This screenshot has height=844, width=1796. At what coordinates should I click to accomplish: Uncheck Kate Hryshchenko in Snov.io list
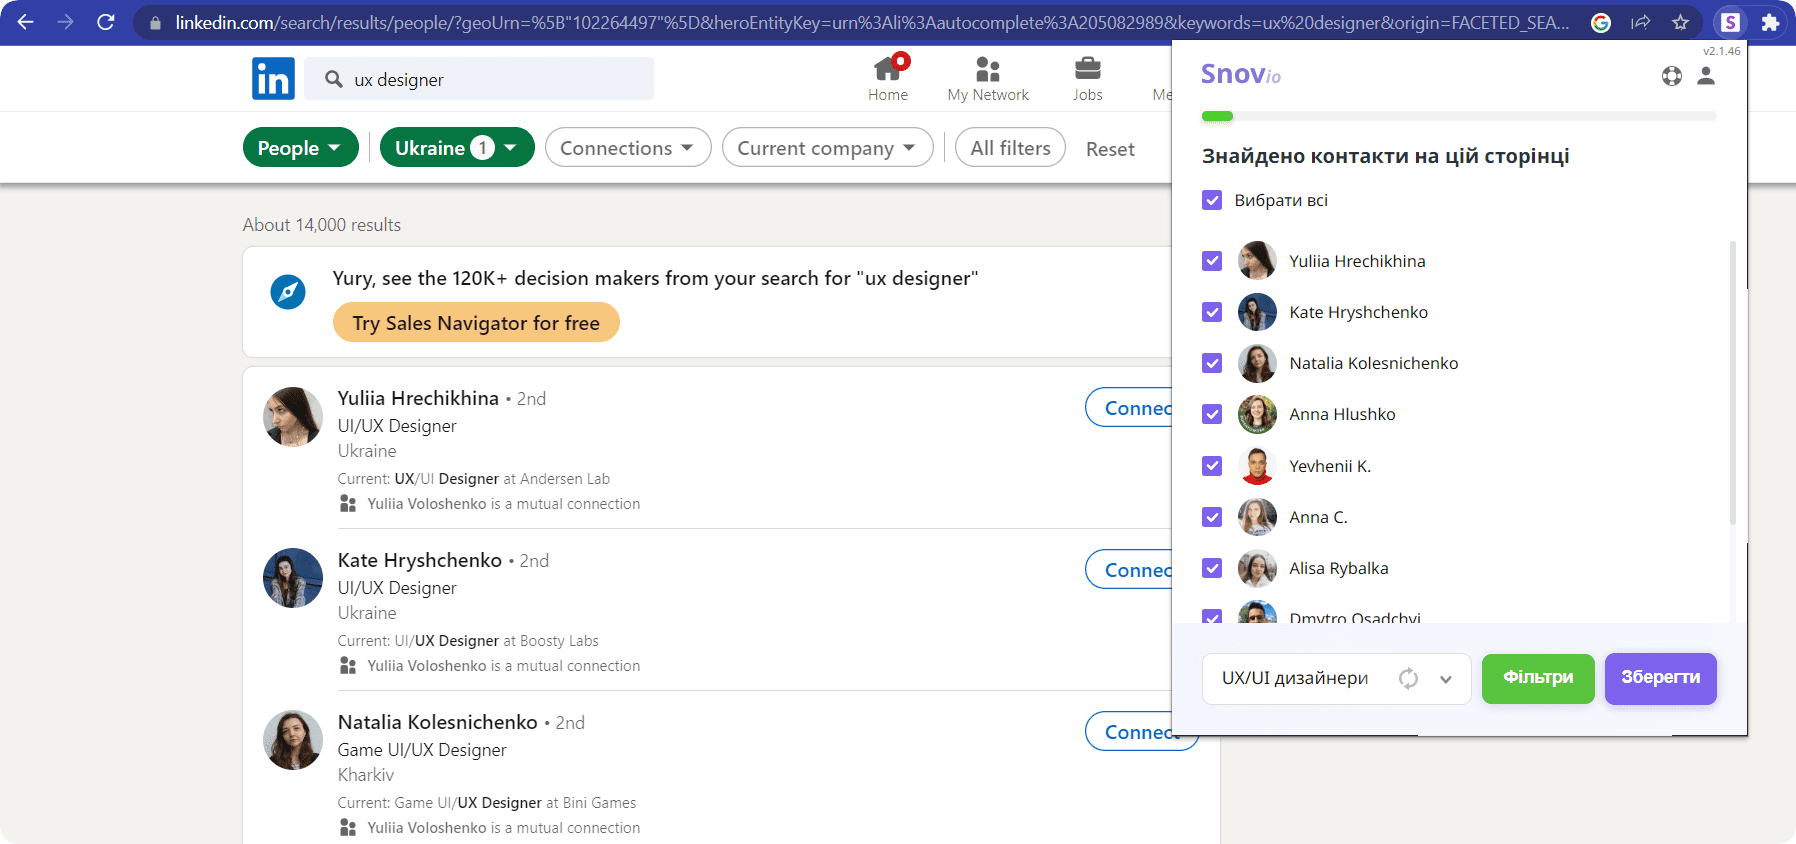1212,312
